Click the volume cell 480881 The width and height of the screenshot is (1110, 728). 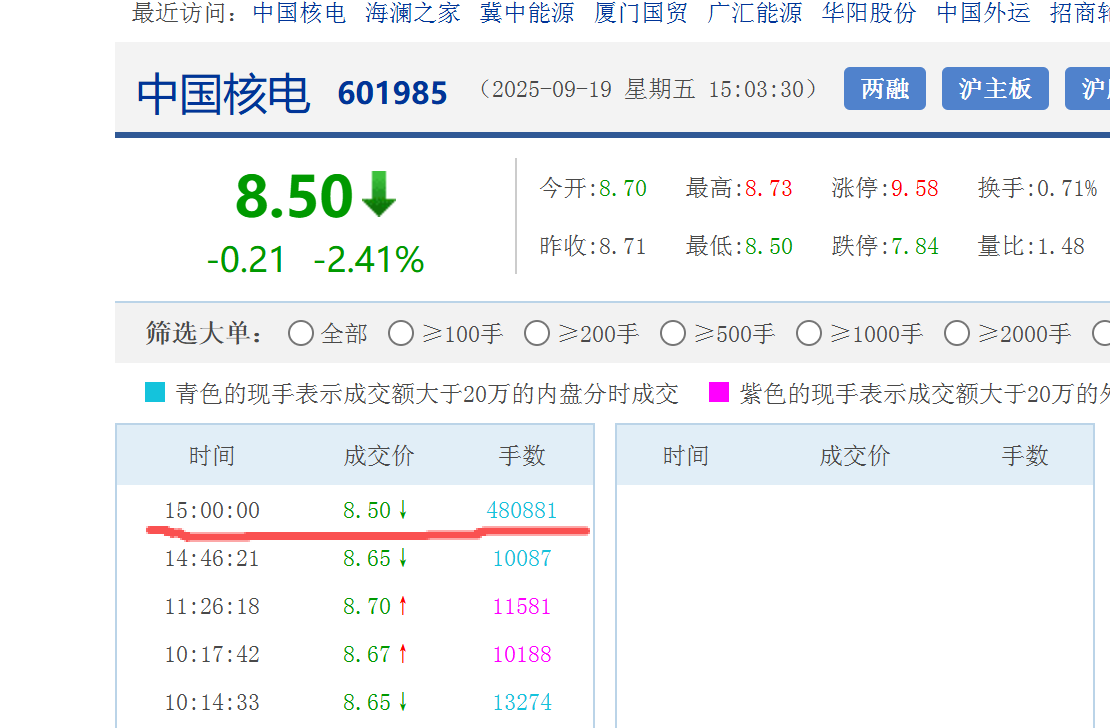[522, 511]
